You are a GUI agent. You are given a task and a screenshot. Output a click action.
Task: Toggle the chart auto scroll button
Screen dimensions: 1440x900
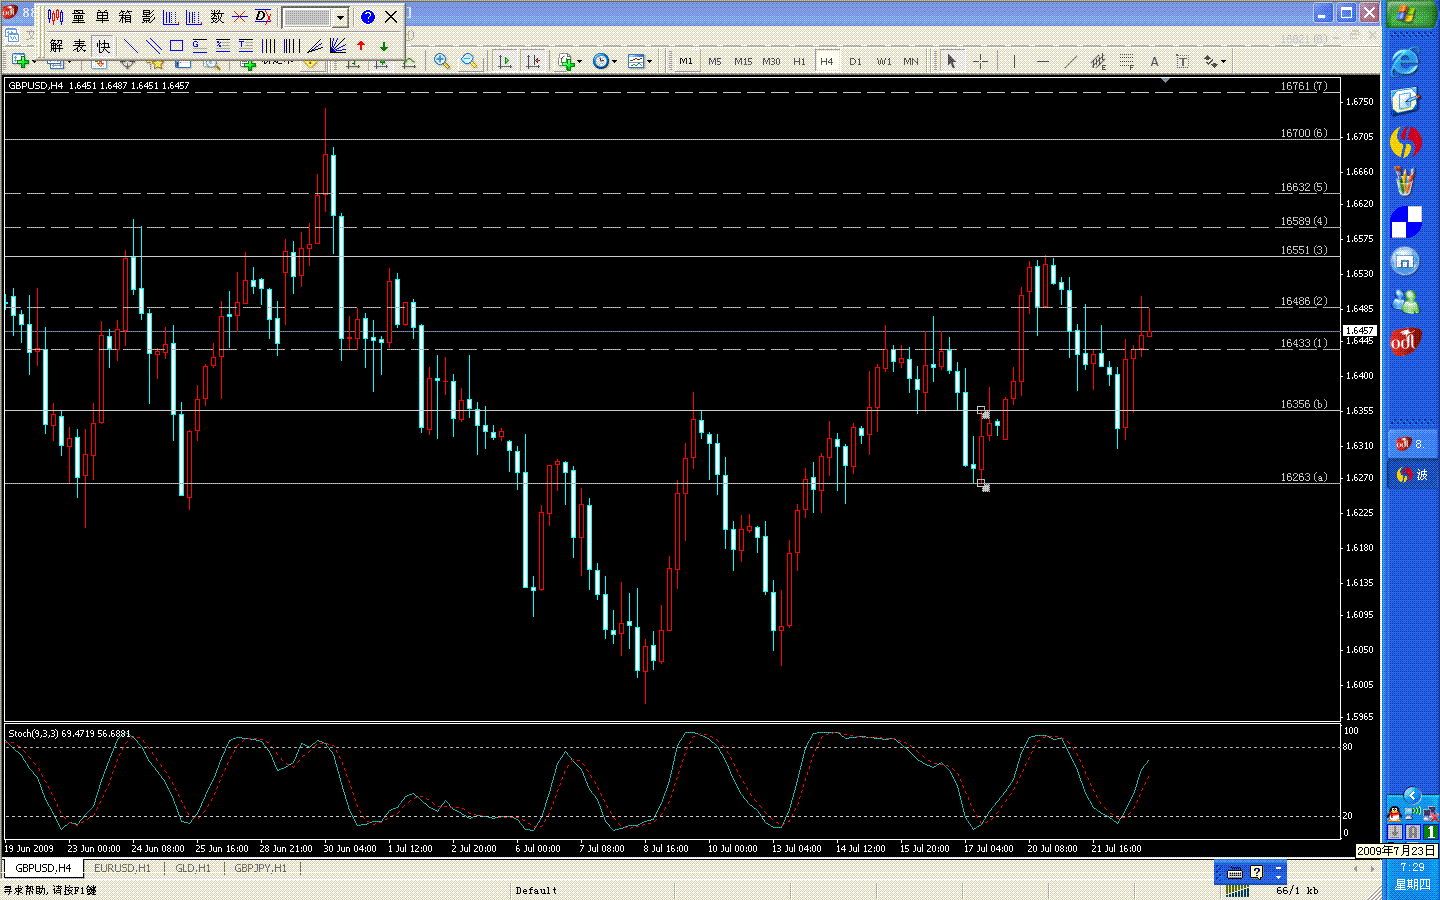click(504, 61)
